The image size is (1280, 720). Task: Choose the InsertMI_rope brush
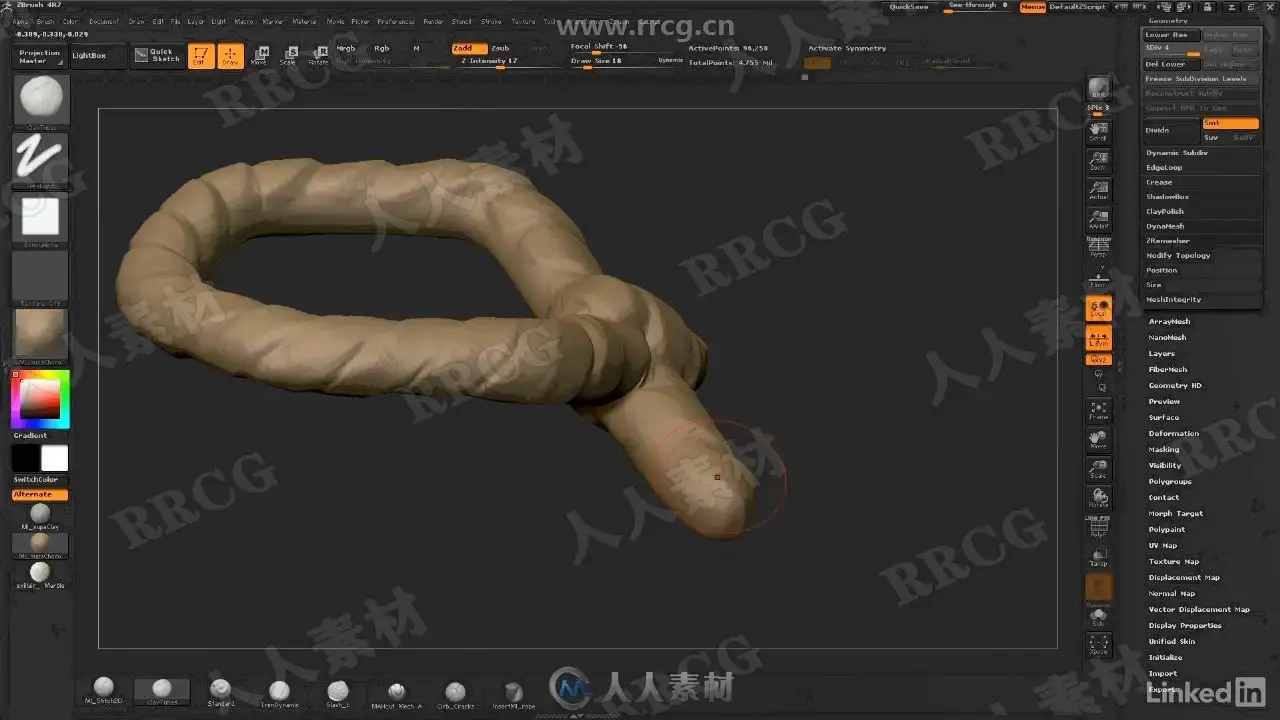(x=514, y=692)
